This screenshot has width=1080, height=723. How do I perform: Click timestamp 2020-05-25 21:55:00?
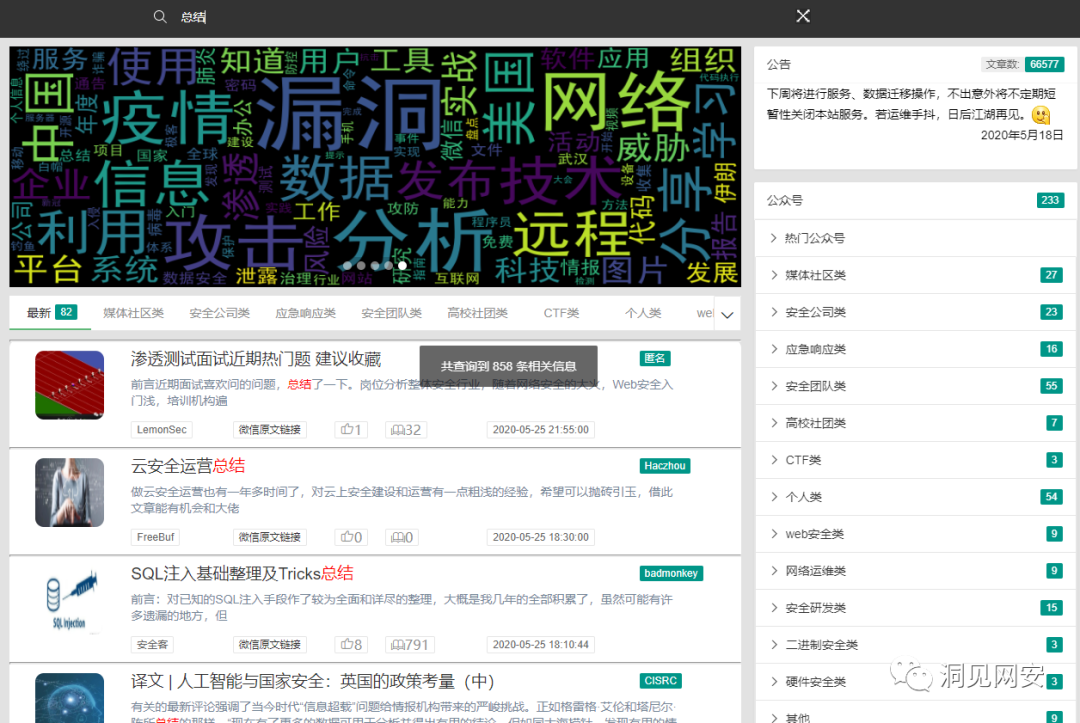click(541, 430)
